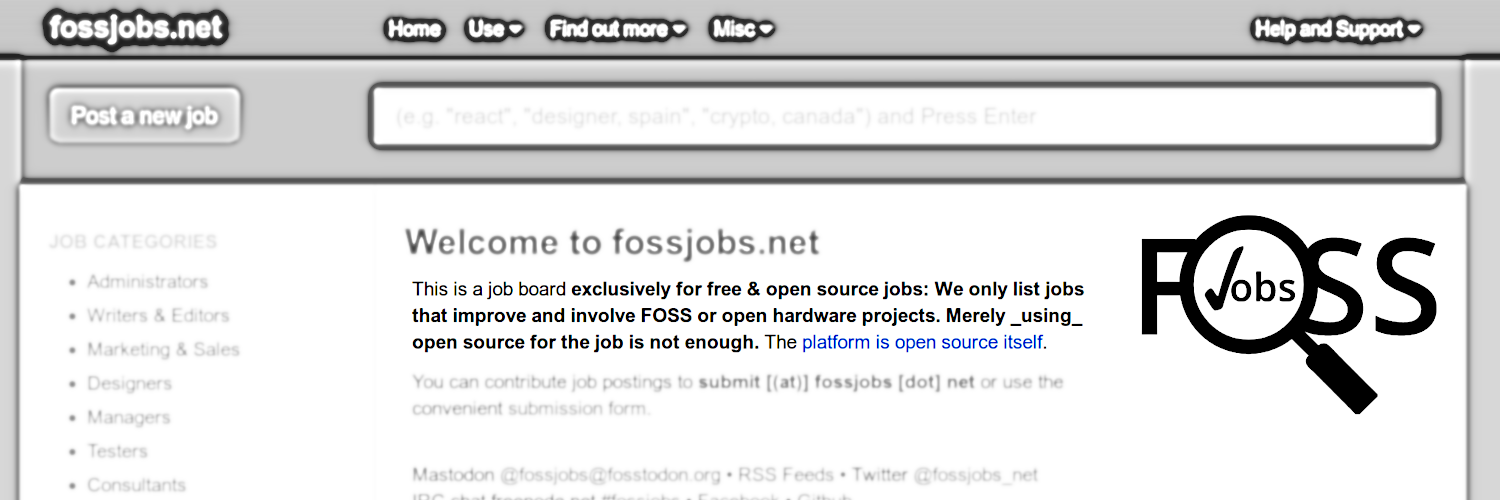Open the Designers job category

[129, 384]
